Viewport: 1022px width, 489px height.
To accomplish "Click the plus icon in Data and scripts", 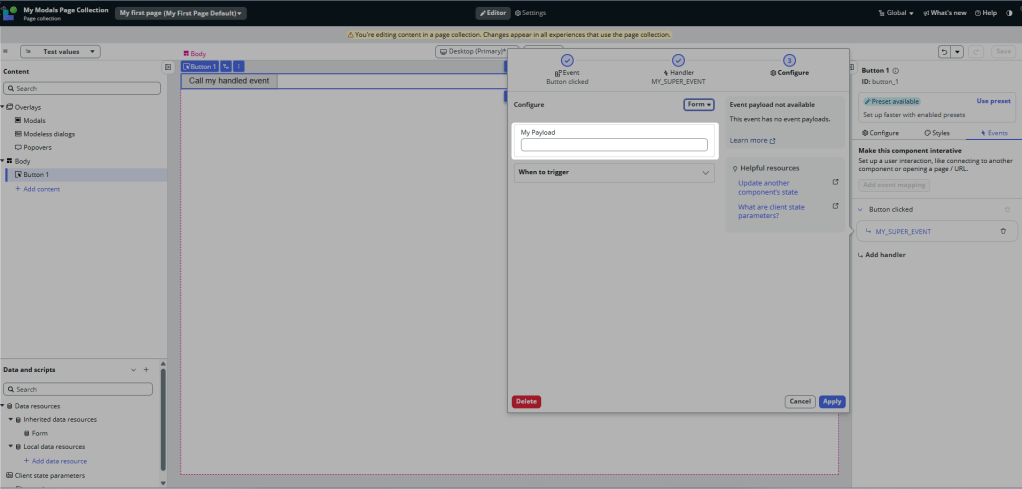I will pos(146,370).
